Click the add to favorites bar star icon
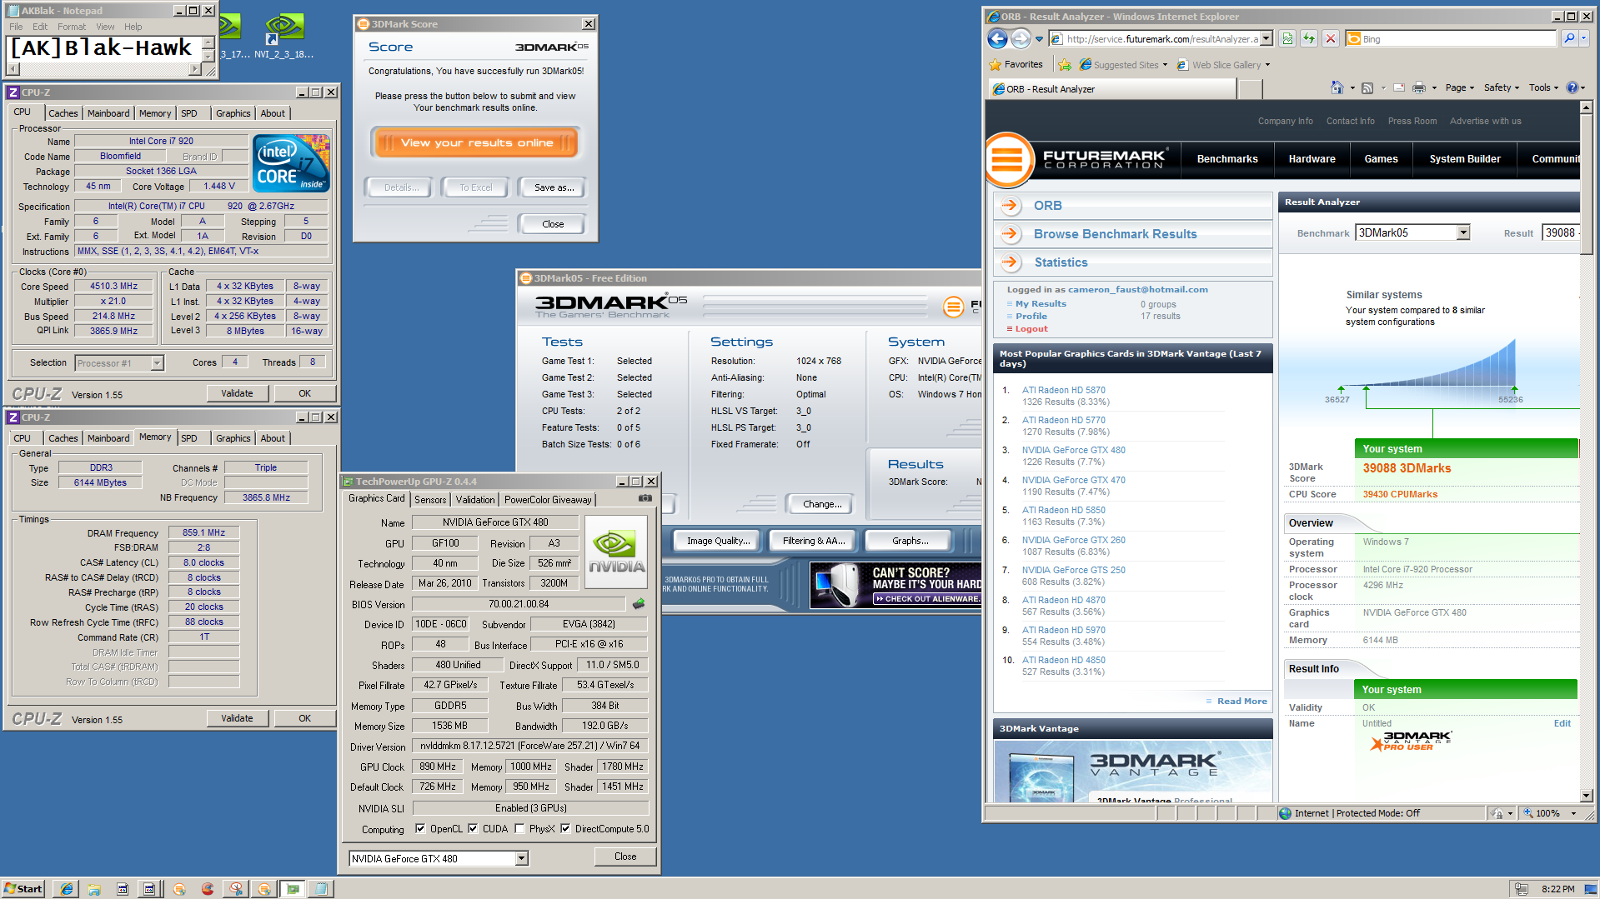The height and width of the screenshot is (899, 1600). click(x=1065, y=64)
